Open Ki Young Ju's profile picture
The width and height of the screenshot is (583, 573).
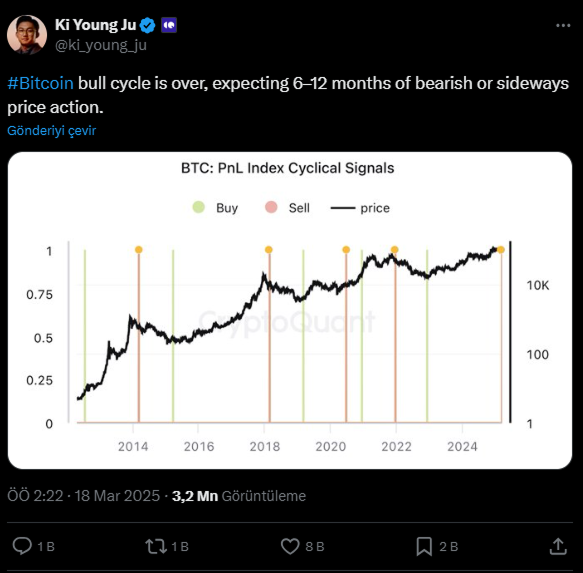coord(27,35)
